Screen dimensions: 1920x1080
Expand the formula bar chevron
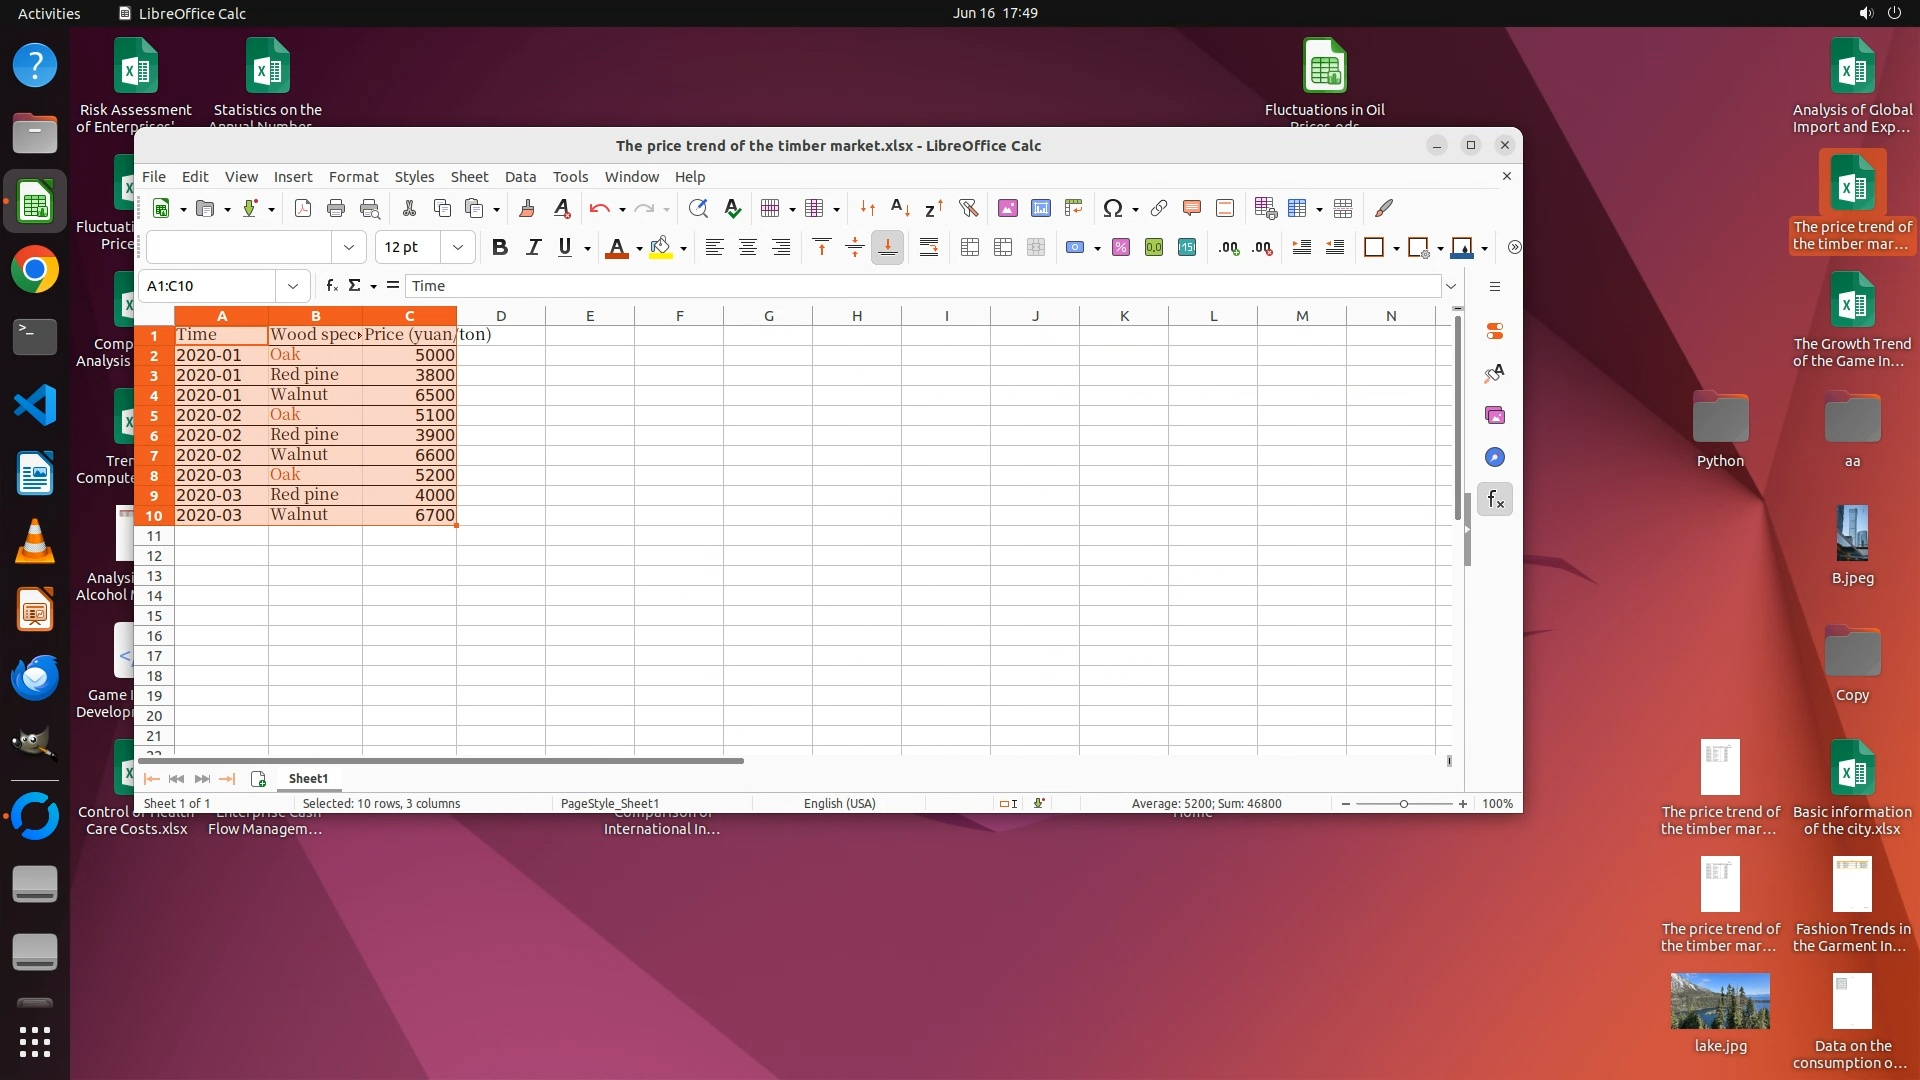point(1451,286)
